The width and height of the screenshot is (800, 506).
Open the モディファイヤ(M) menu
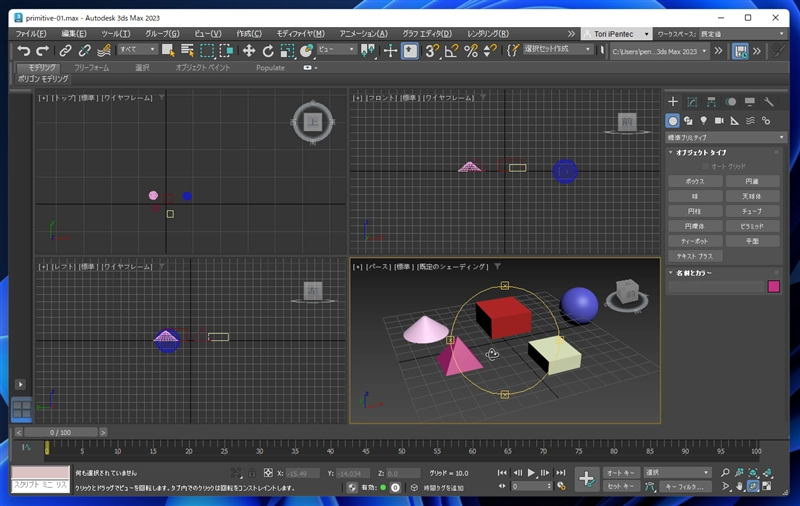(301, 34)
